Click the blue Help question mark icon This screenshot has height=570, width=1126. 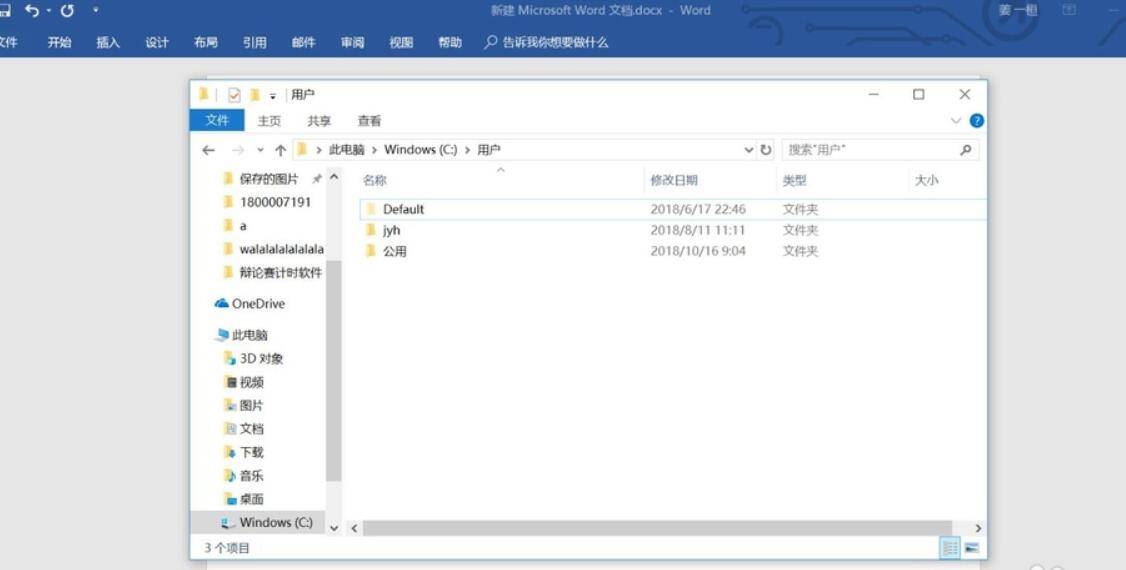pos(976,121)
